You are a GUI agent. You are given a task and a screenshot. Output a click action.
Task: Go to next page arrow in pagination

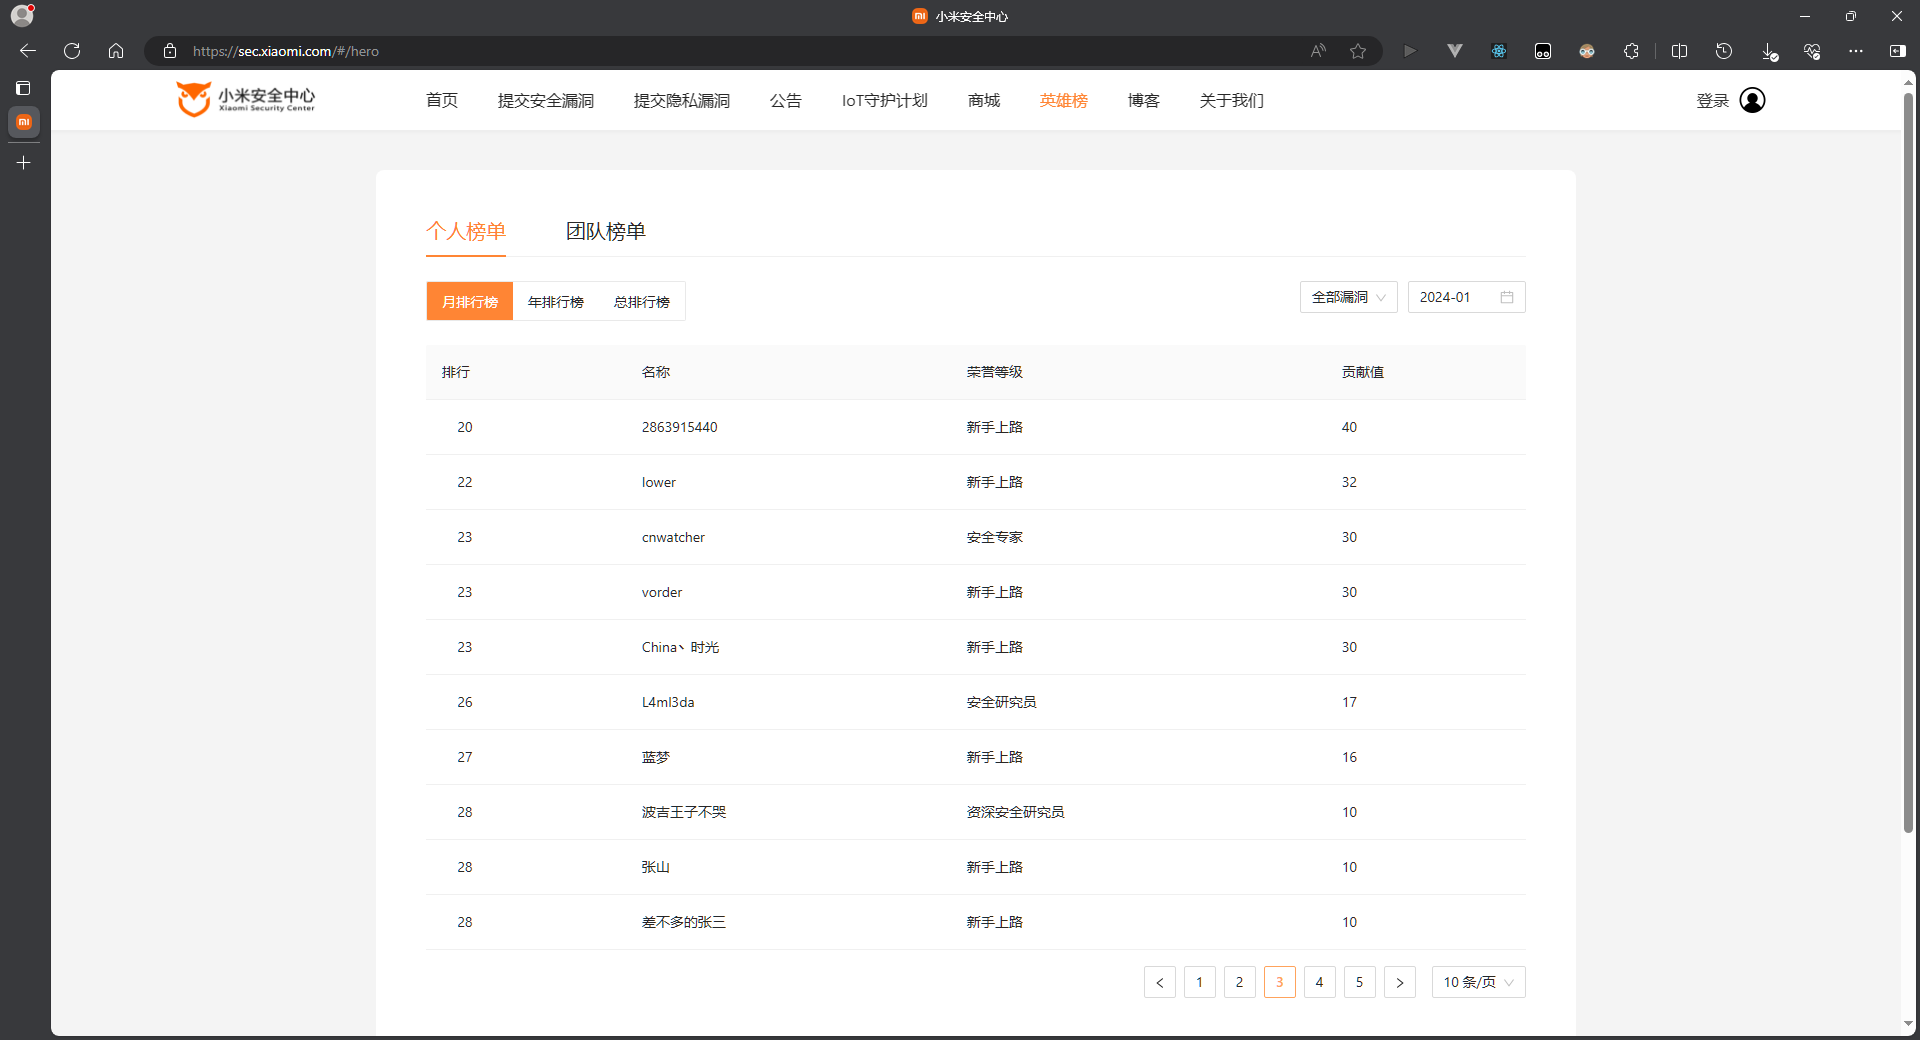(x=1400, y=982)
